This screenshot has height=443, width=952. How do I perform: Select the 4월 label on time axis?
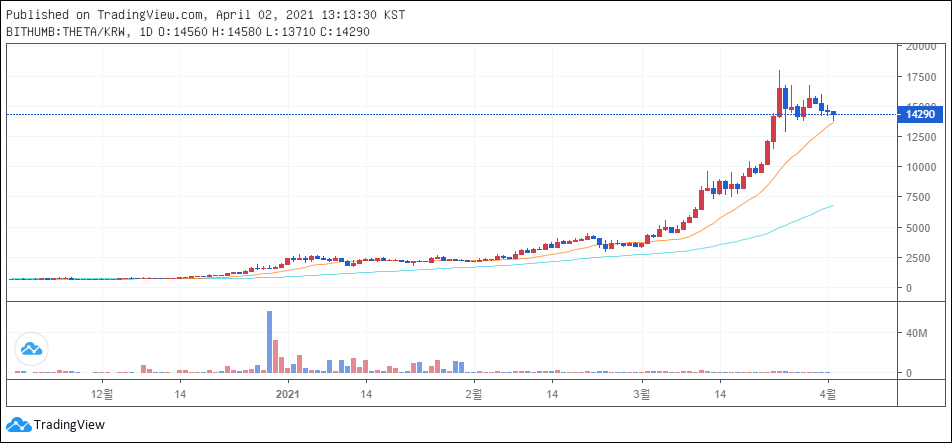pyautogui.click(x=830, y=395)
